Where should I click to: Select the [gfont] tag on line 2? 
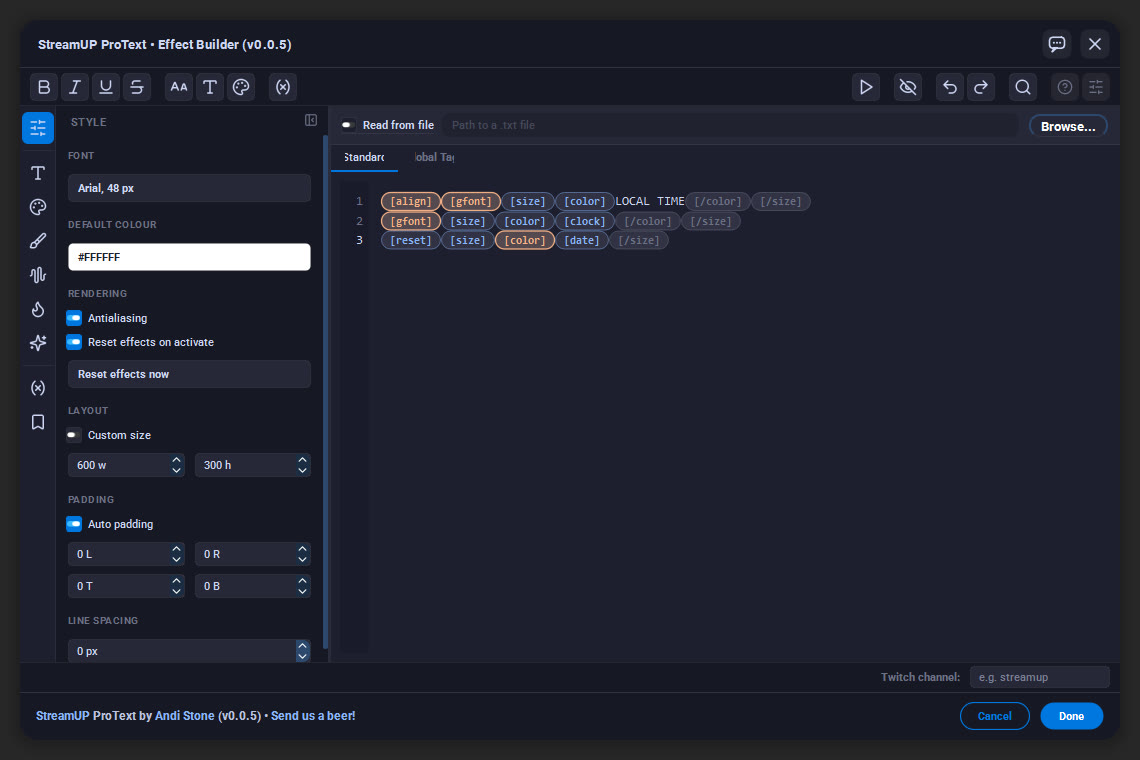[411, 221]
